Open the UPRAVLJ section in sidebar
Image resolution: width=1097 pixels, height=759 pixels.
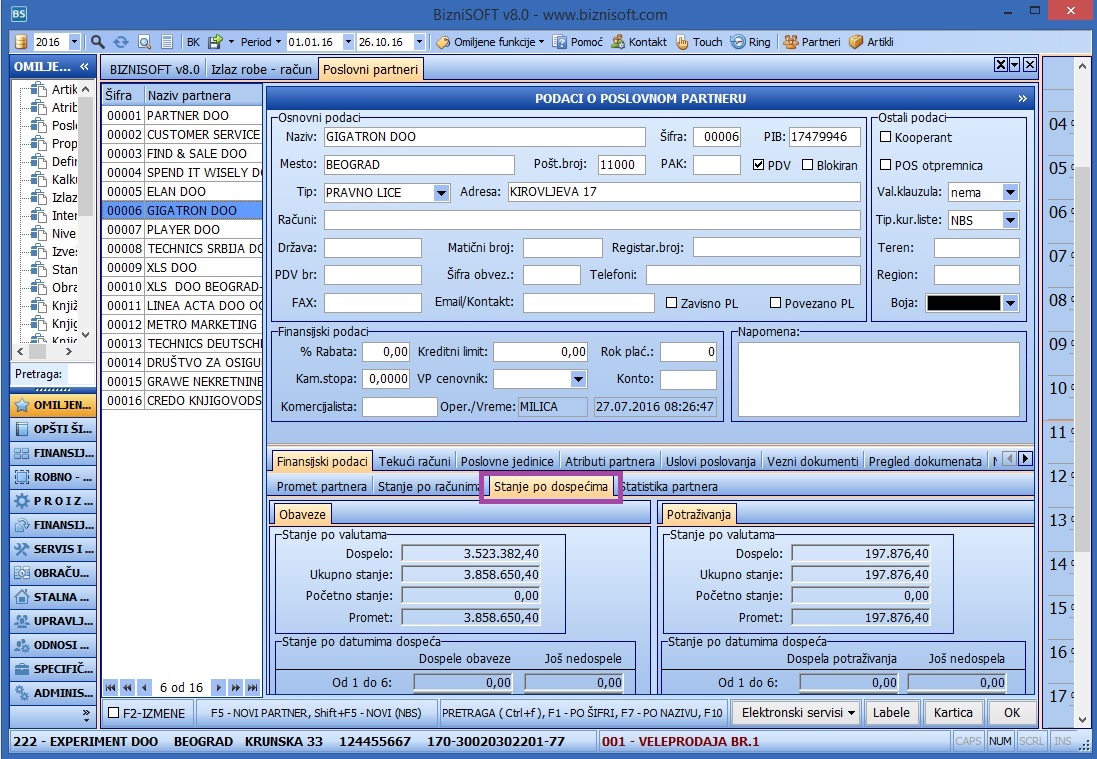tap(53, 621)
